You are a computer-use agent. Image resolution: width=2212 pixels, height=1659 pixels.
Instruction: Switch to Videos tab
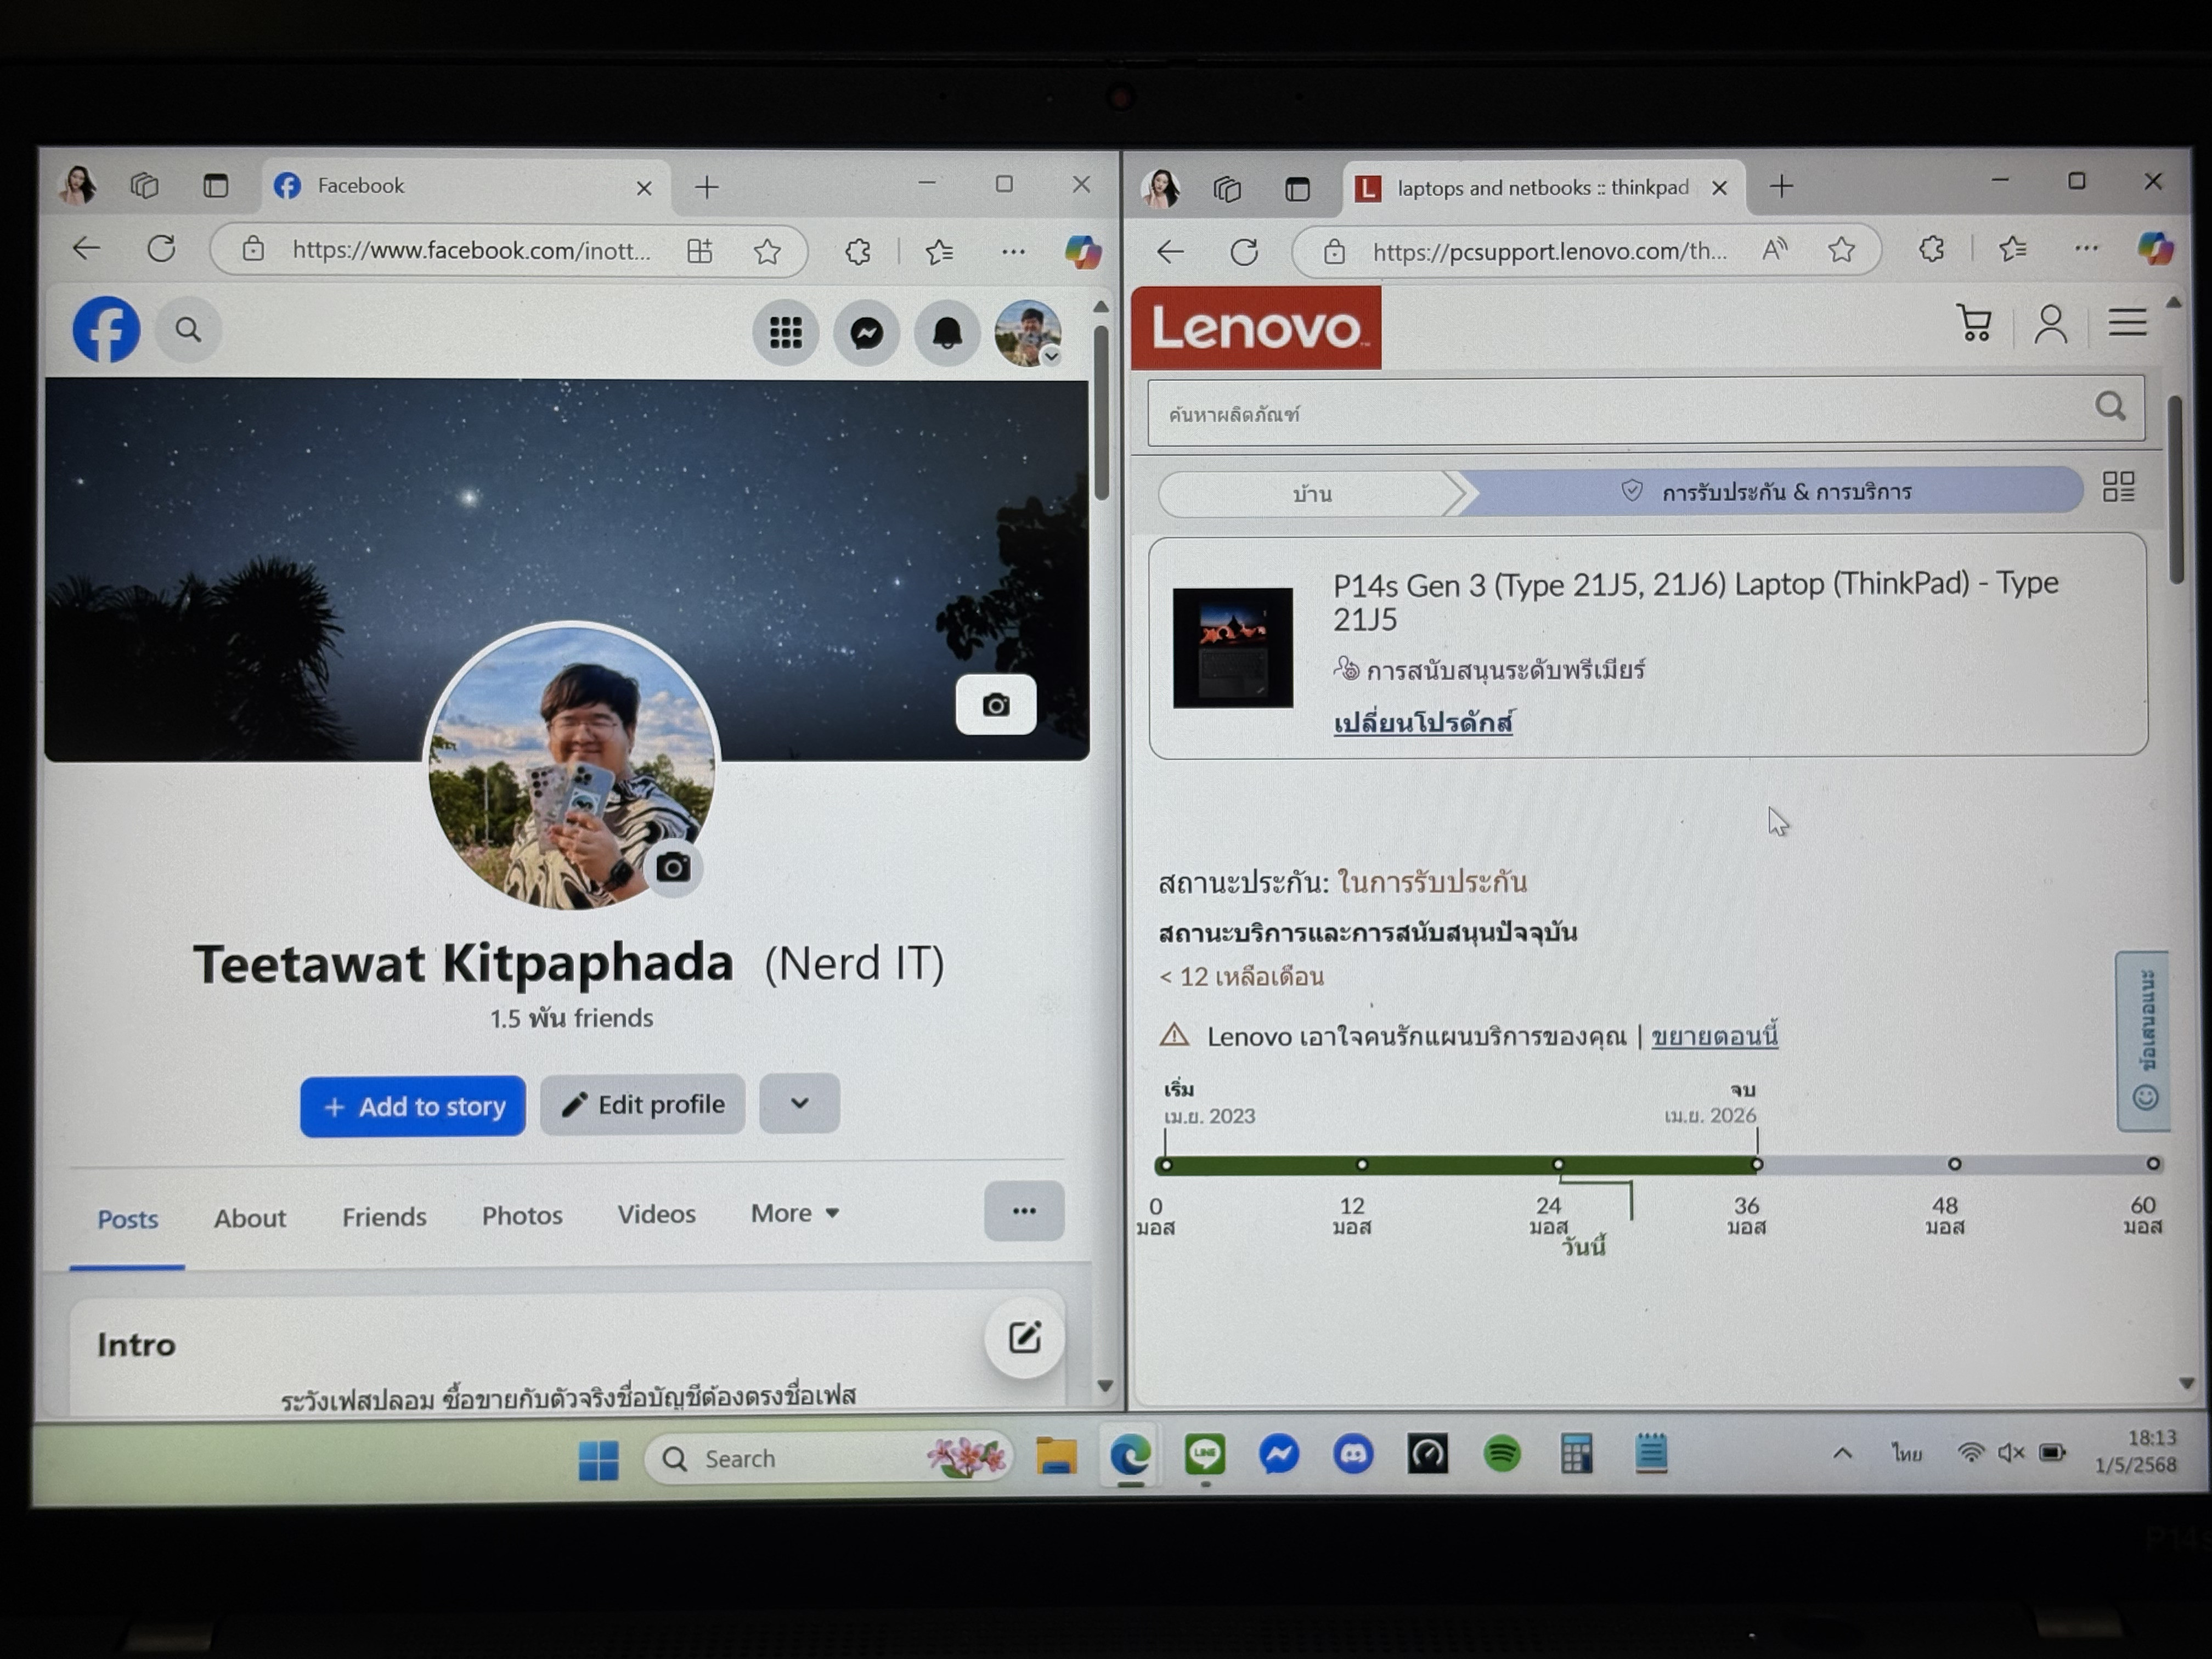click(656, 1214)
